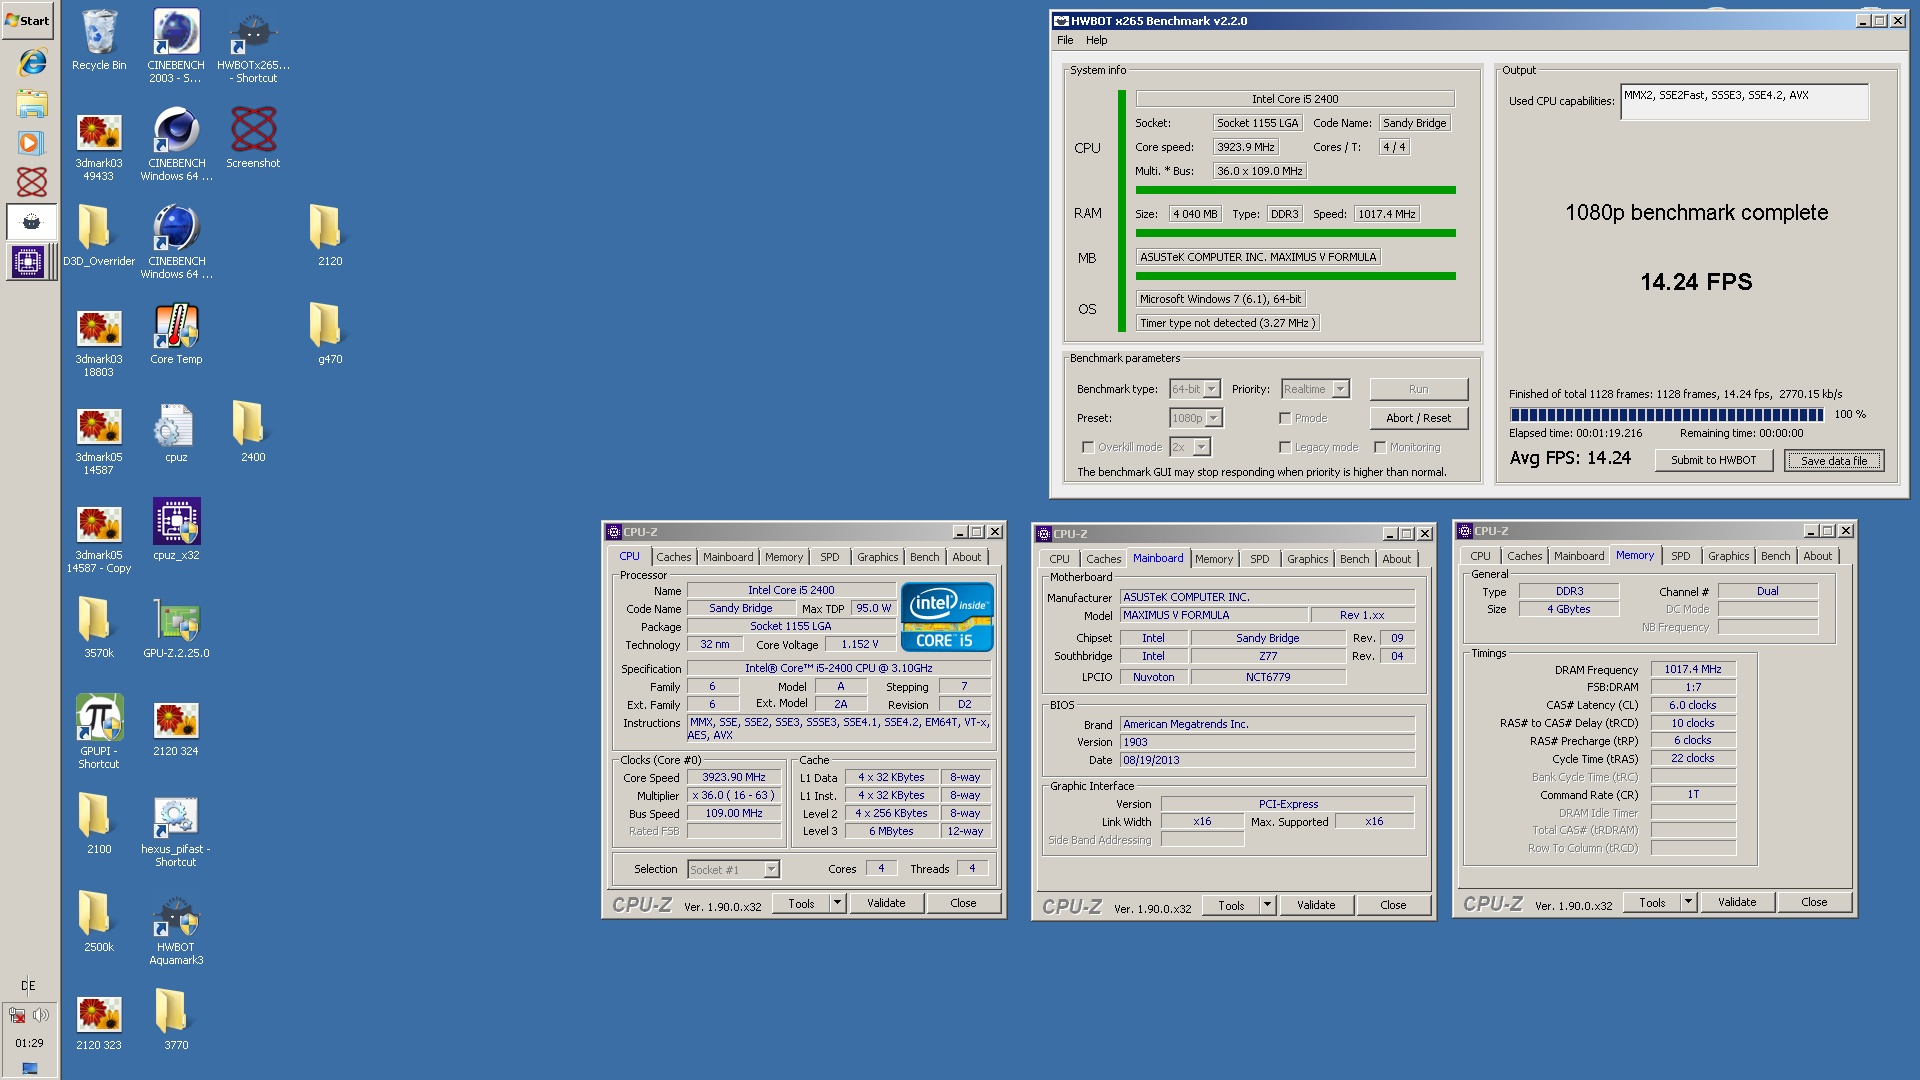Screen dimensions: 1920x1080
Task: Enable Overkill mode checkbox
Action: (x=1088, y=447)
